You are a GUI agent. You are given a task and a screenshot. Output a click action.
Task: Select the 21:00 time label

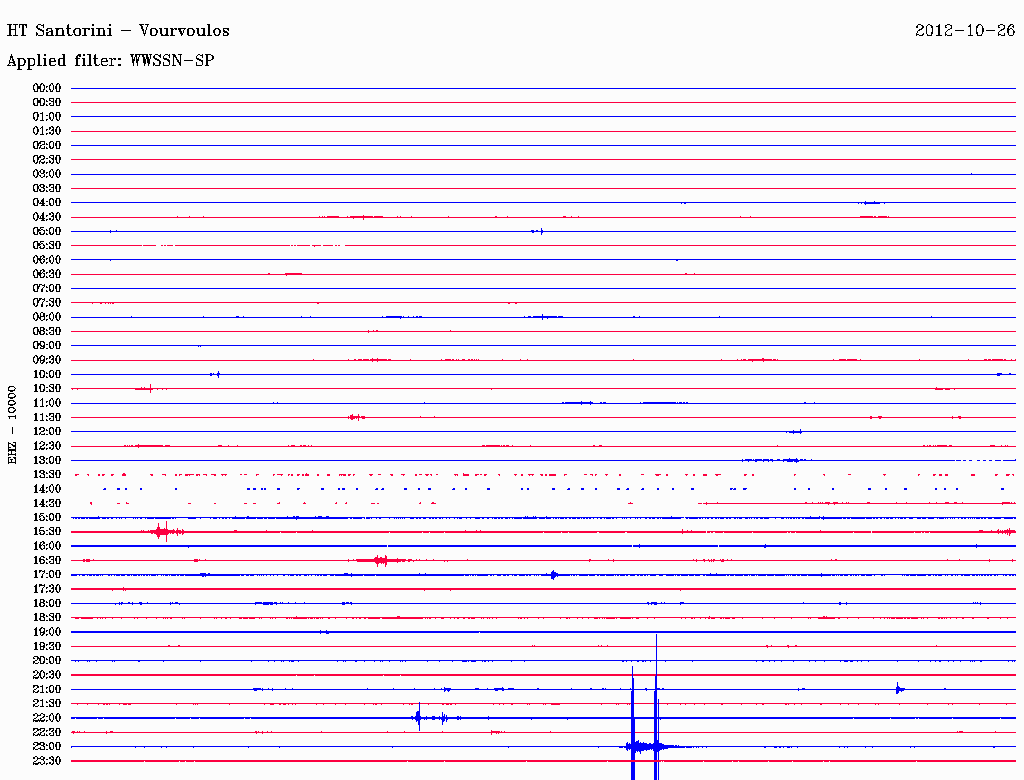pos(47,689)
